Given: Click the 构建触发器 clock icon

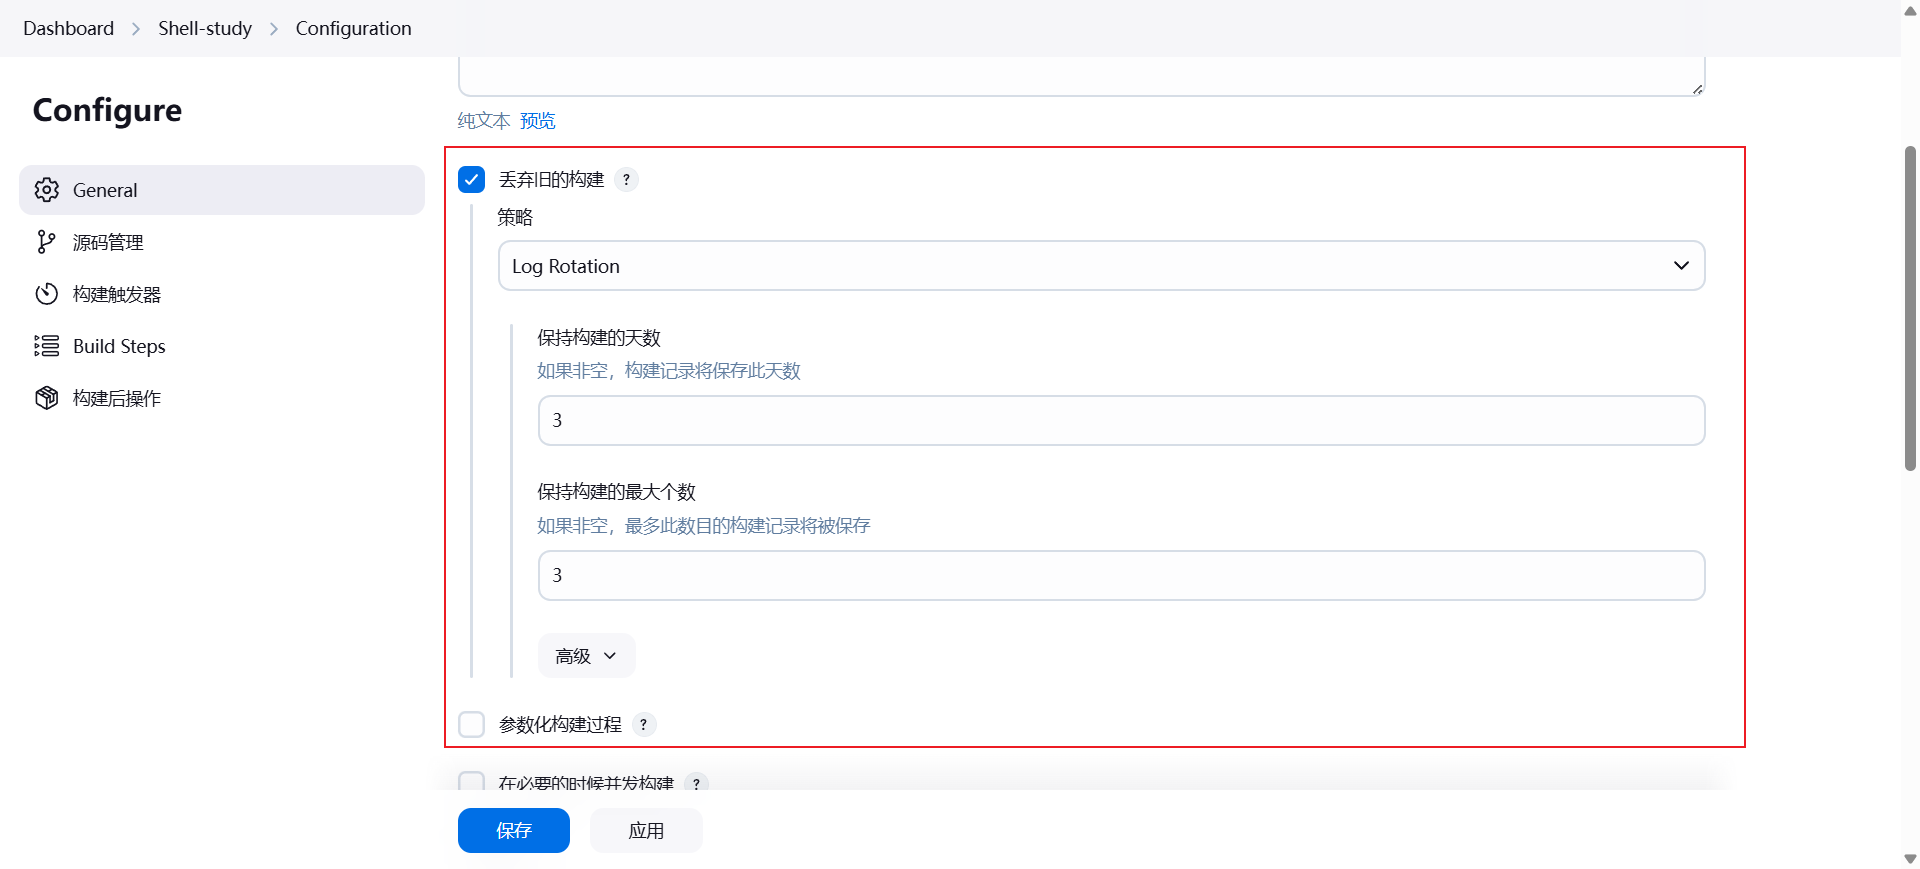Looking at the screenshot, I should pyautogui.click(x=46, y=294).
